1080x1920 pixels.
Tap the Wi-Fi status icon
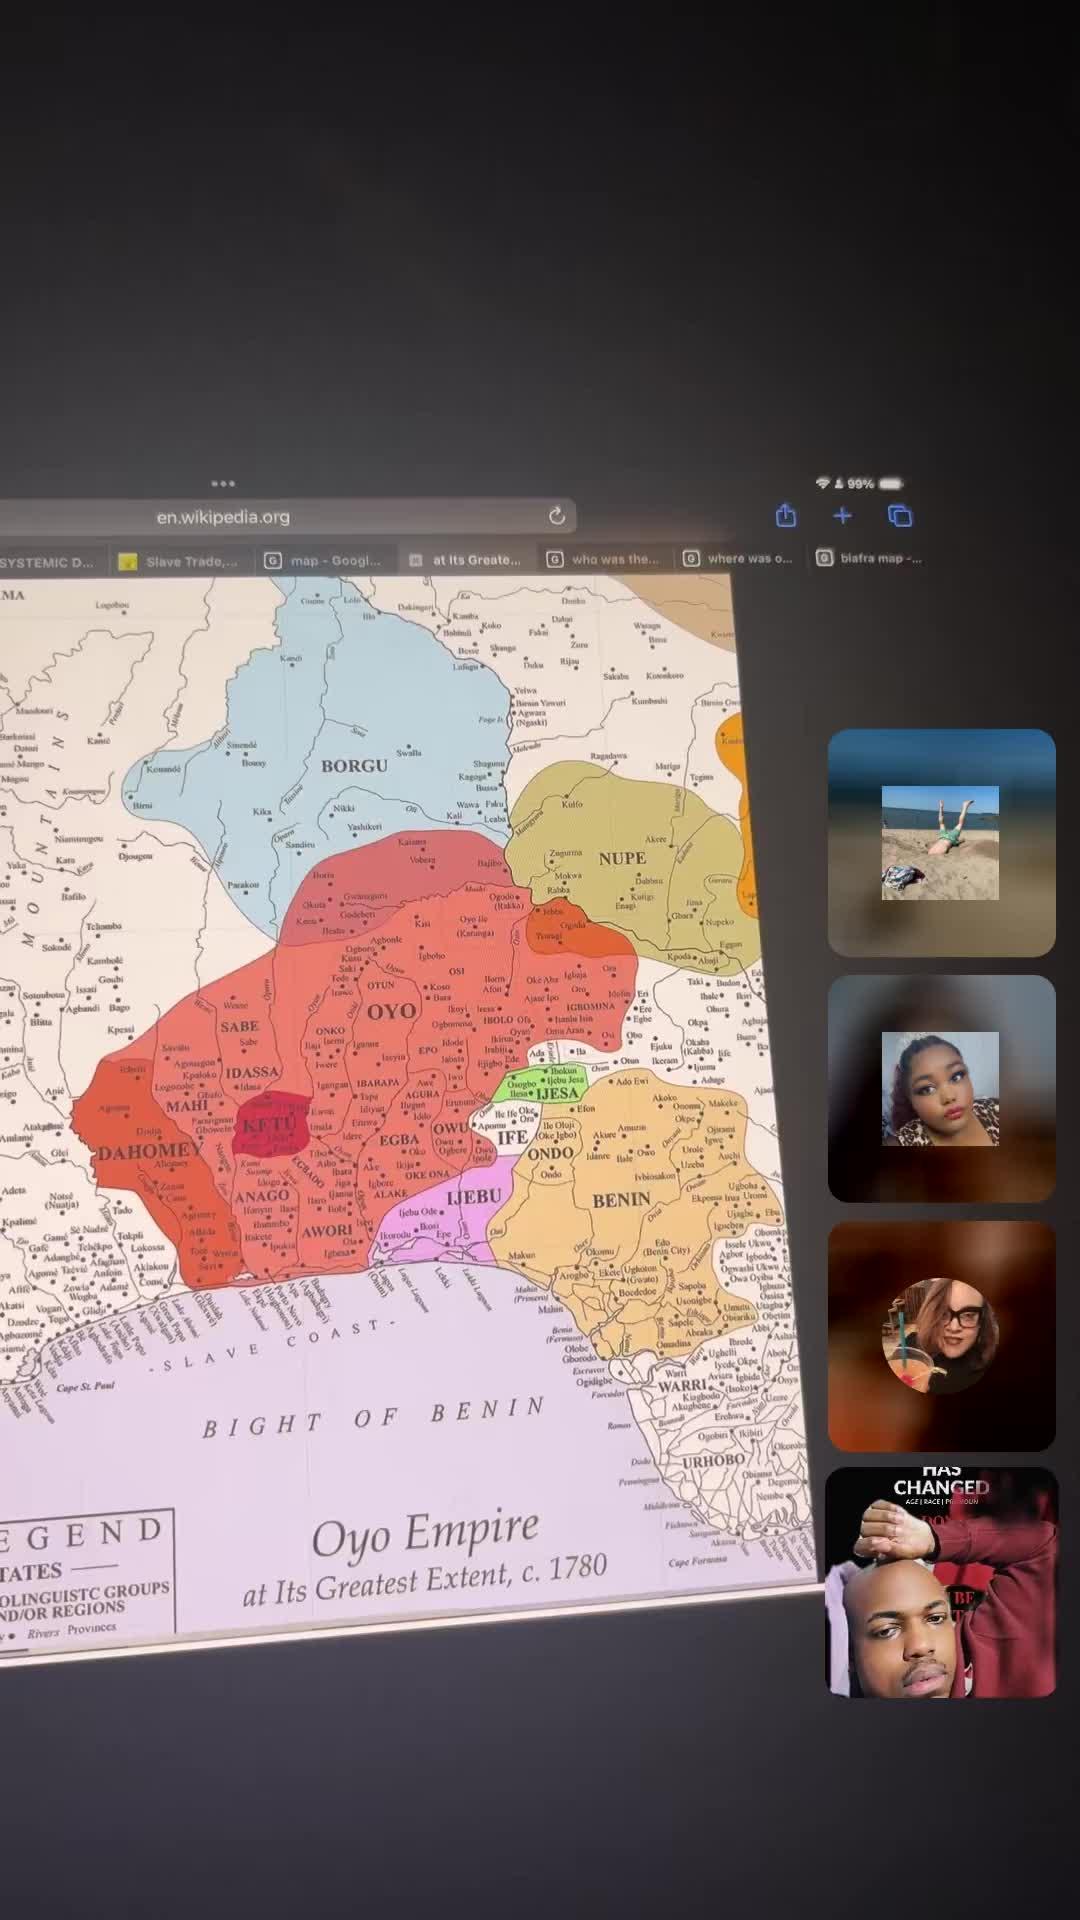[x=822, y=483]
